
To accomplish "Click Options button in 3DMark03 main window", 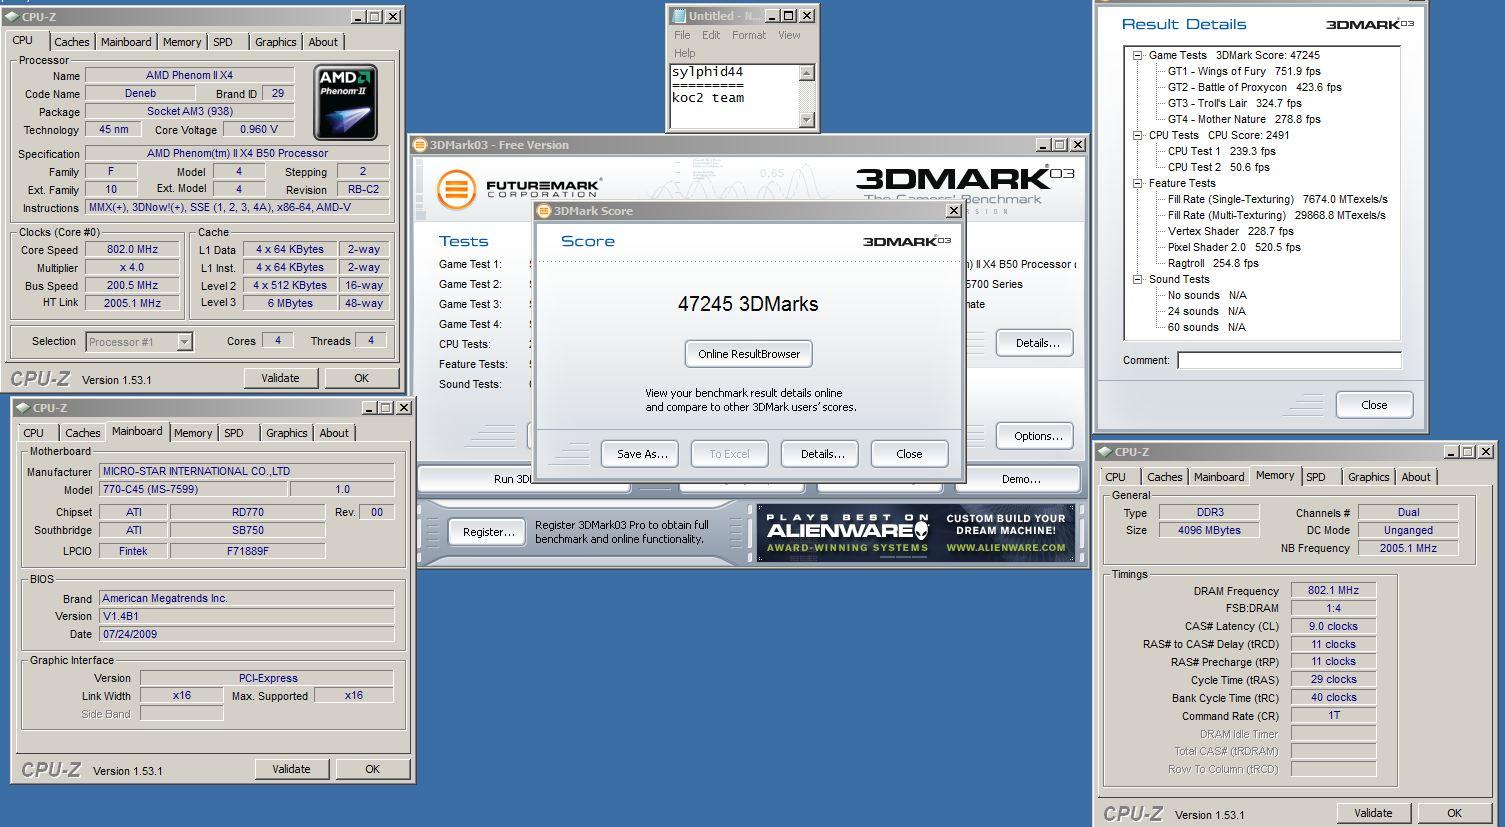I will 1037,436.
